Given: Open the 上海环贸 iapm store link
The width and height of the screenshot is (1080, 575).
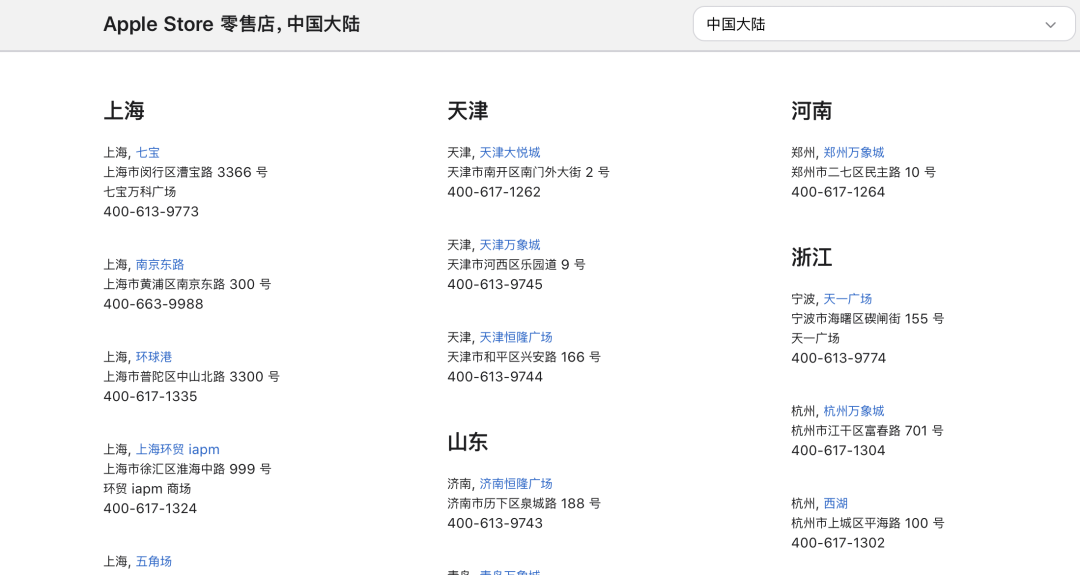Looking at the screenshot, I should pyautogui.click(x=178, y=449).
